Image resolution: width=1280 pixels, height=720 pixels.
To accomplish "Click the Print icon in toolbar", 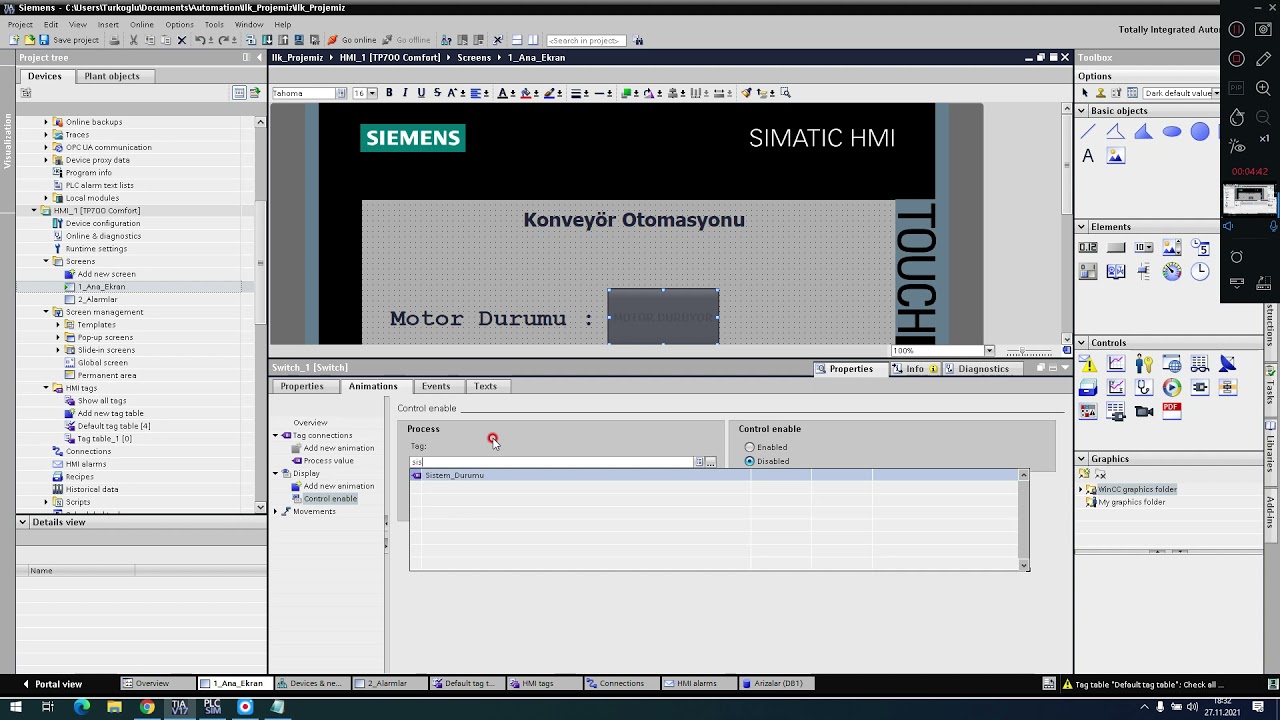I will click(114, 40).
